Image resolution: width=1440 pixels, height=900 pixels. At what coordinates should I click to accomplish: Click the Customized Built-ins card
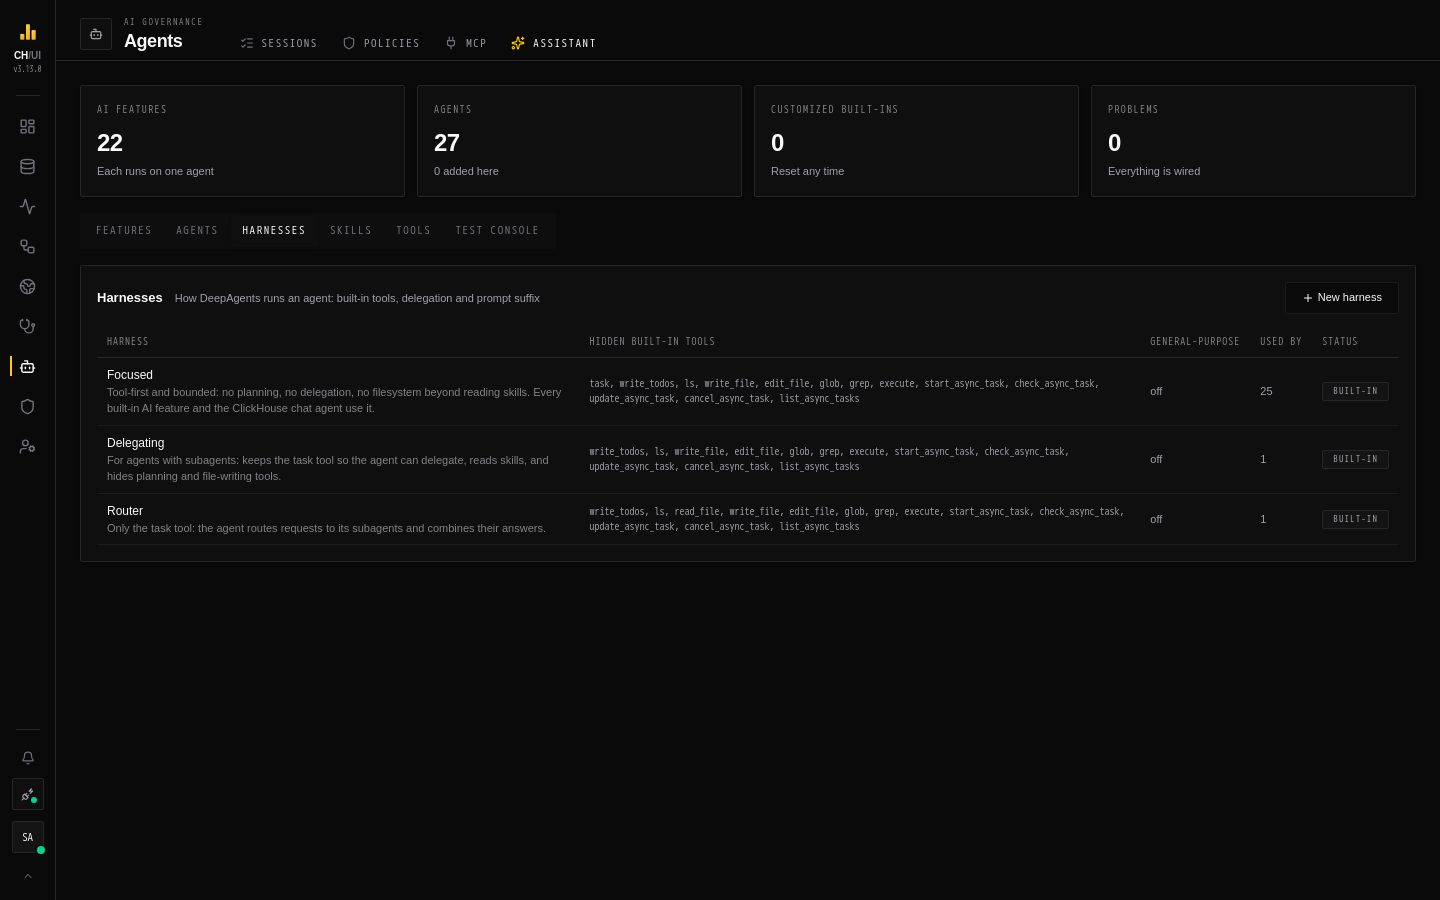tap(916, 141)
